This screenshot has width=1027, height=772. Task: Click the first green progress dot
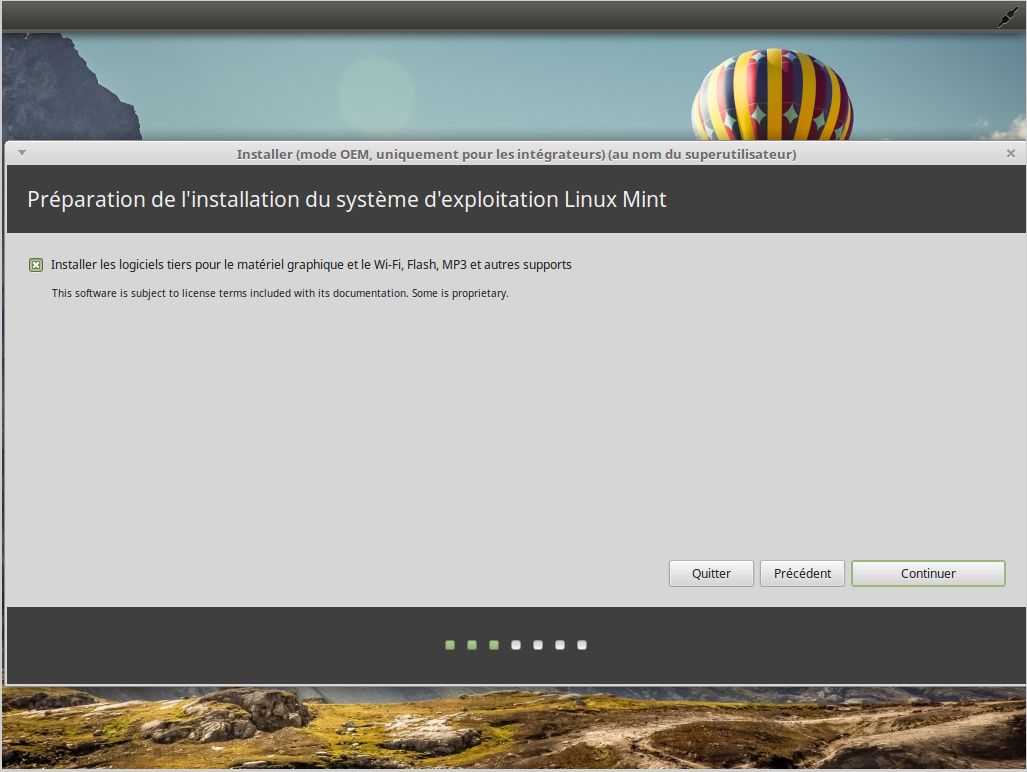450,645
